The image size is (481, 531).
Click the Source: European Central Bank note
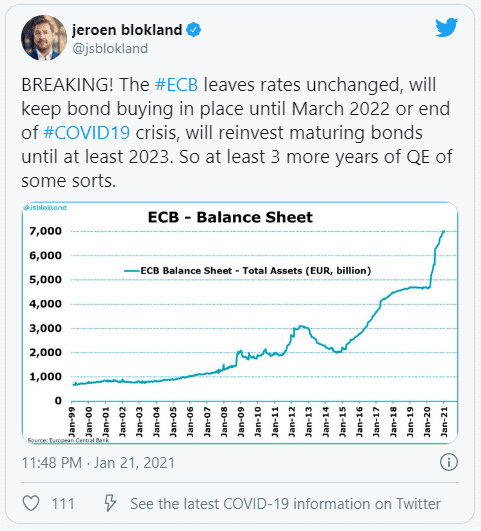(x=68, y=440)
